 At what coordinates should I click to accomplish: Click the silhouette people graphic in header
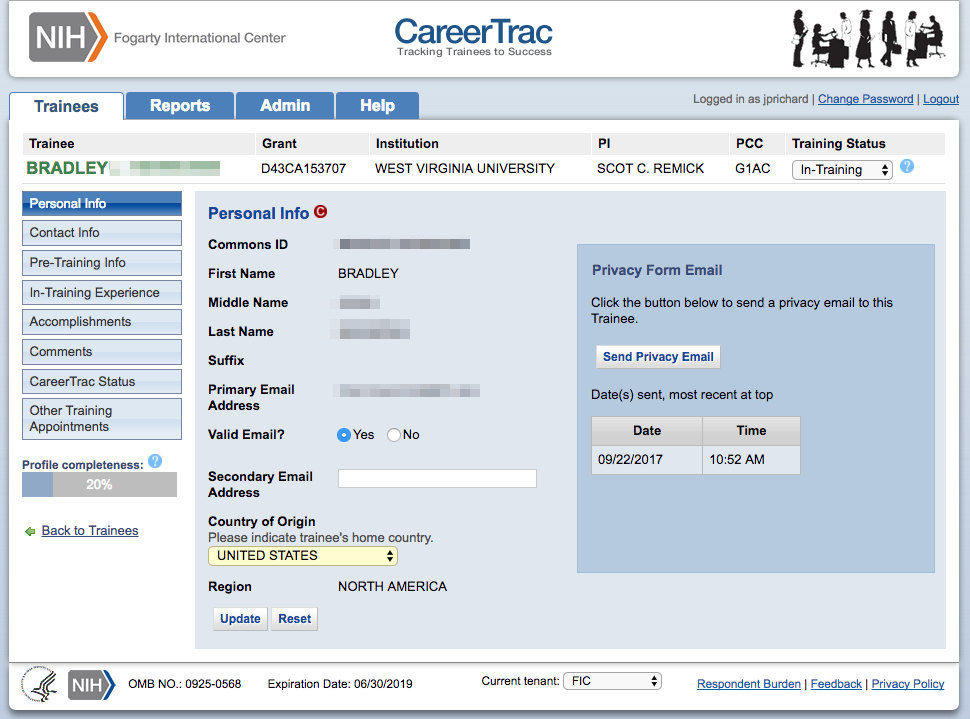pos(869,38)
